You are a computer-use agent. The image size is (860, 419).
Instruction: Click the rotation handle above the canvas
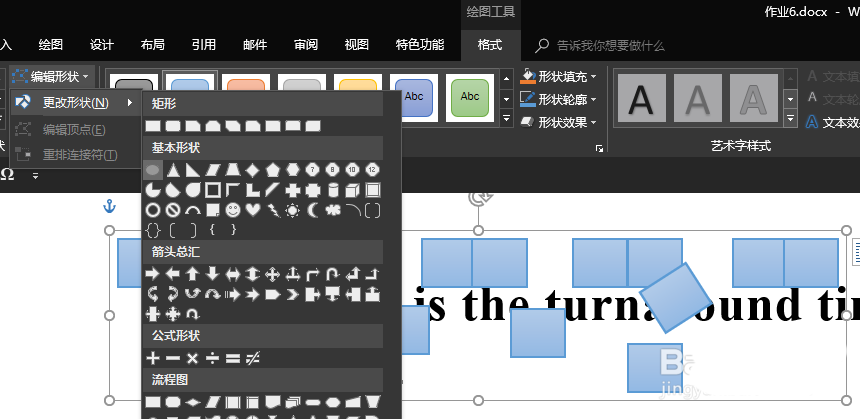[478, 199]
